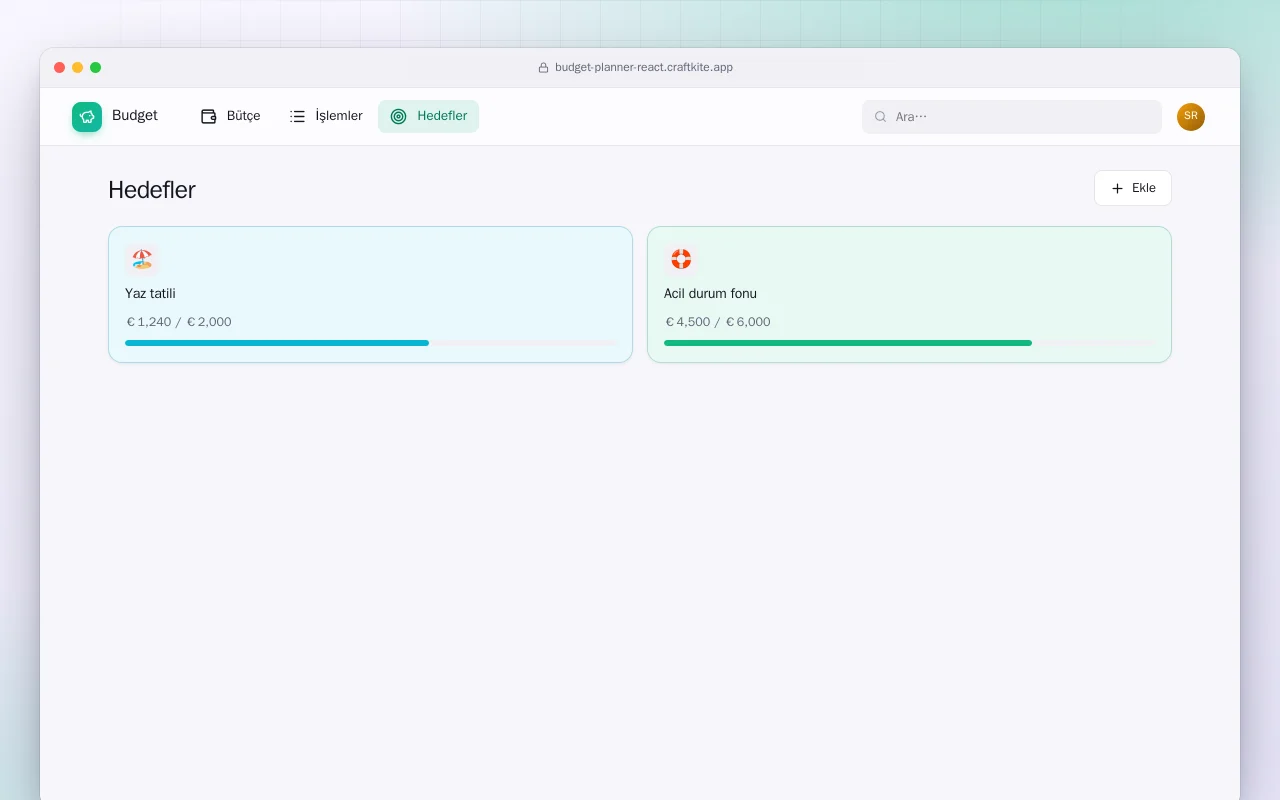Click the list icon beside İşlemler
Screen dimensions: 1280x800
pos(297,116)
